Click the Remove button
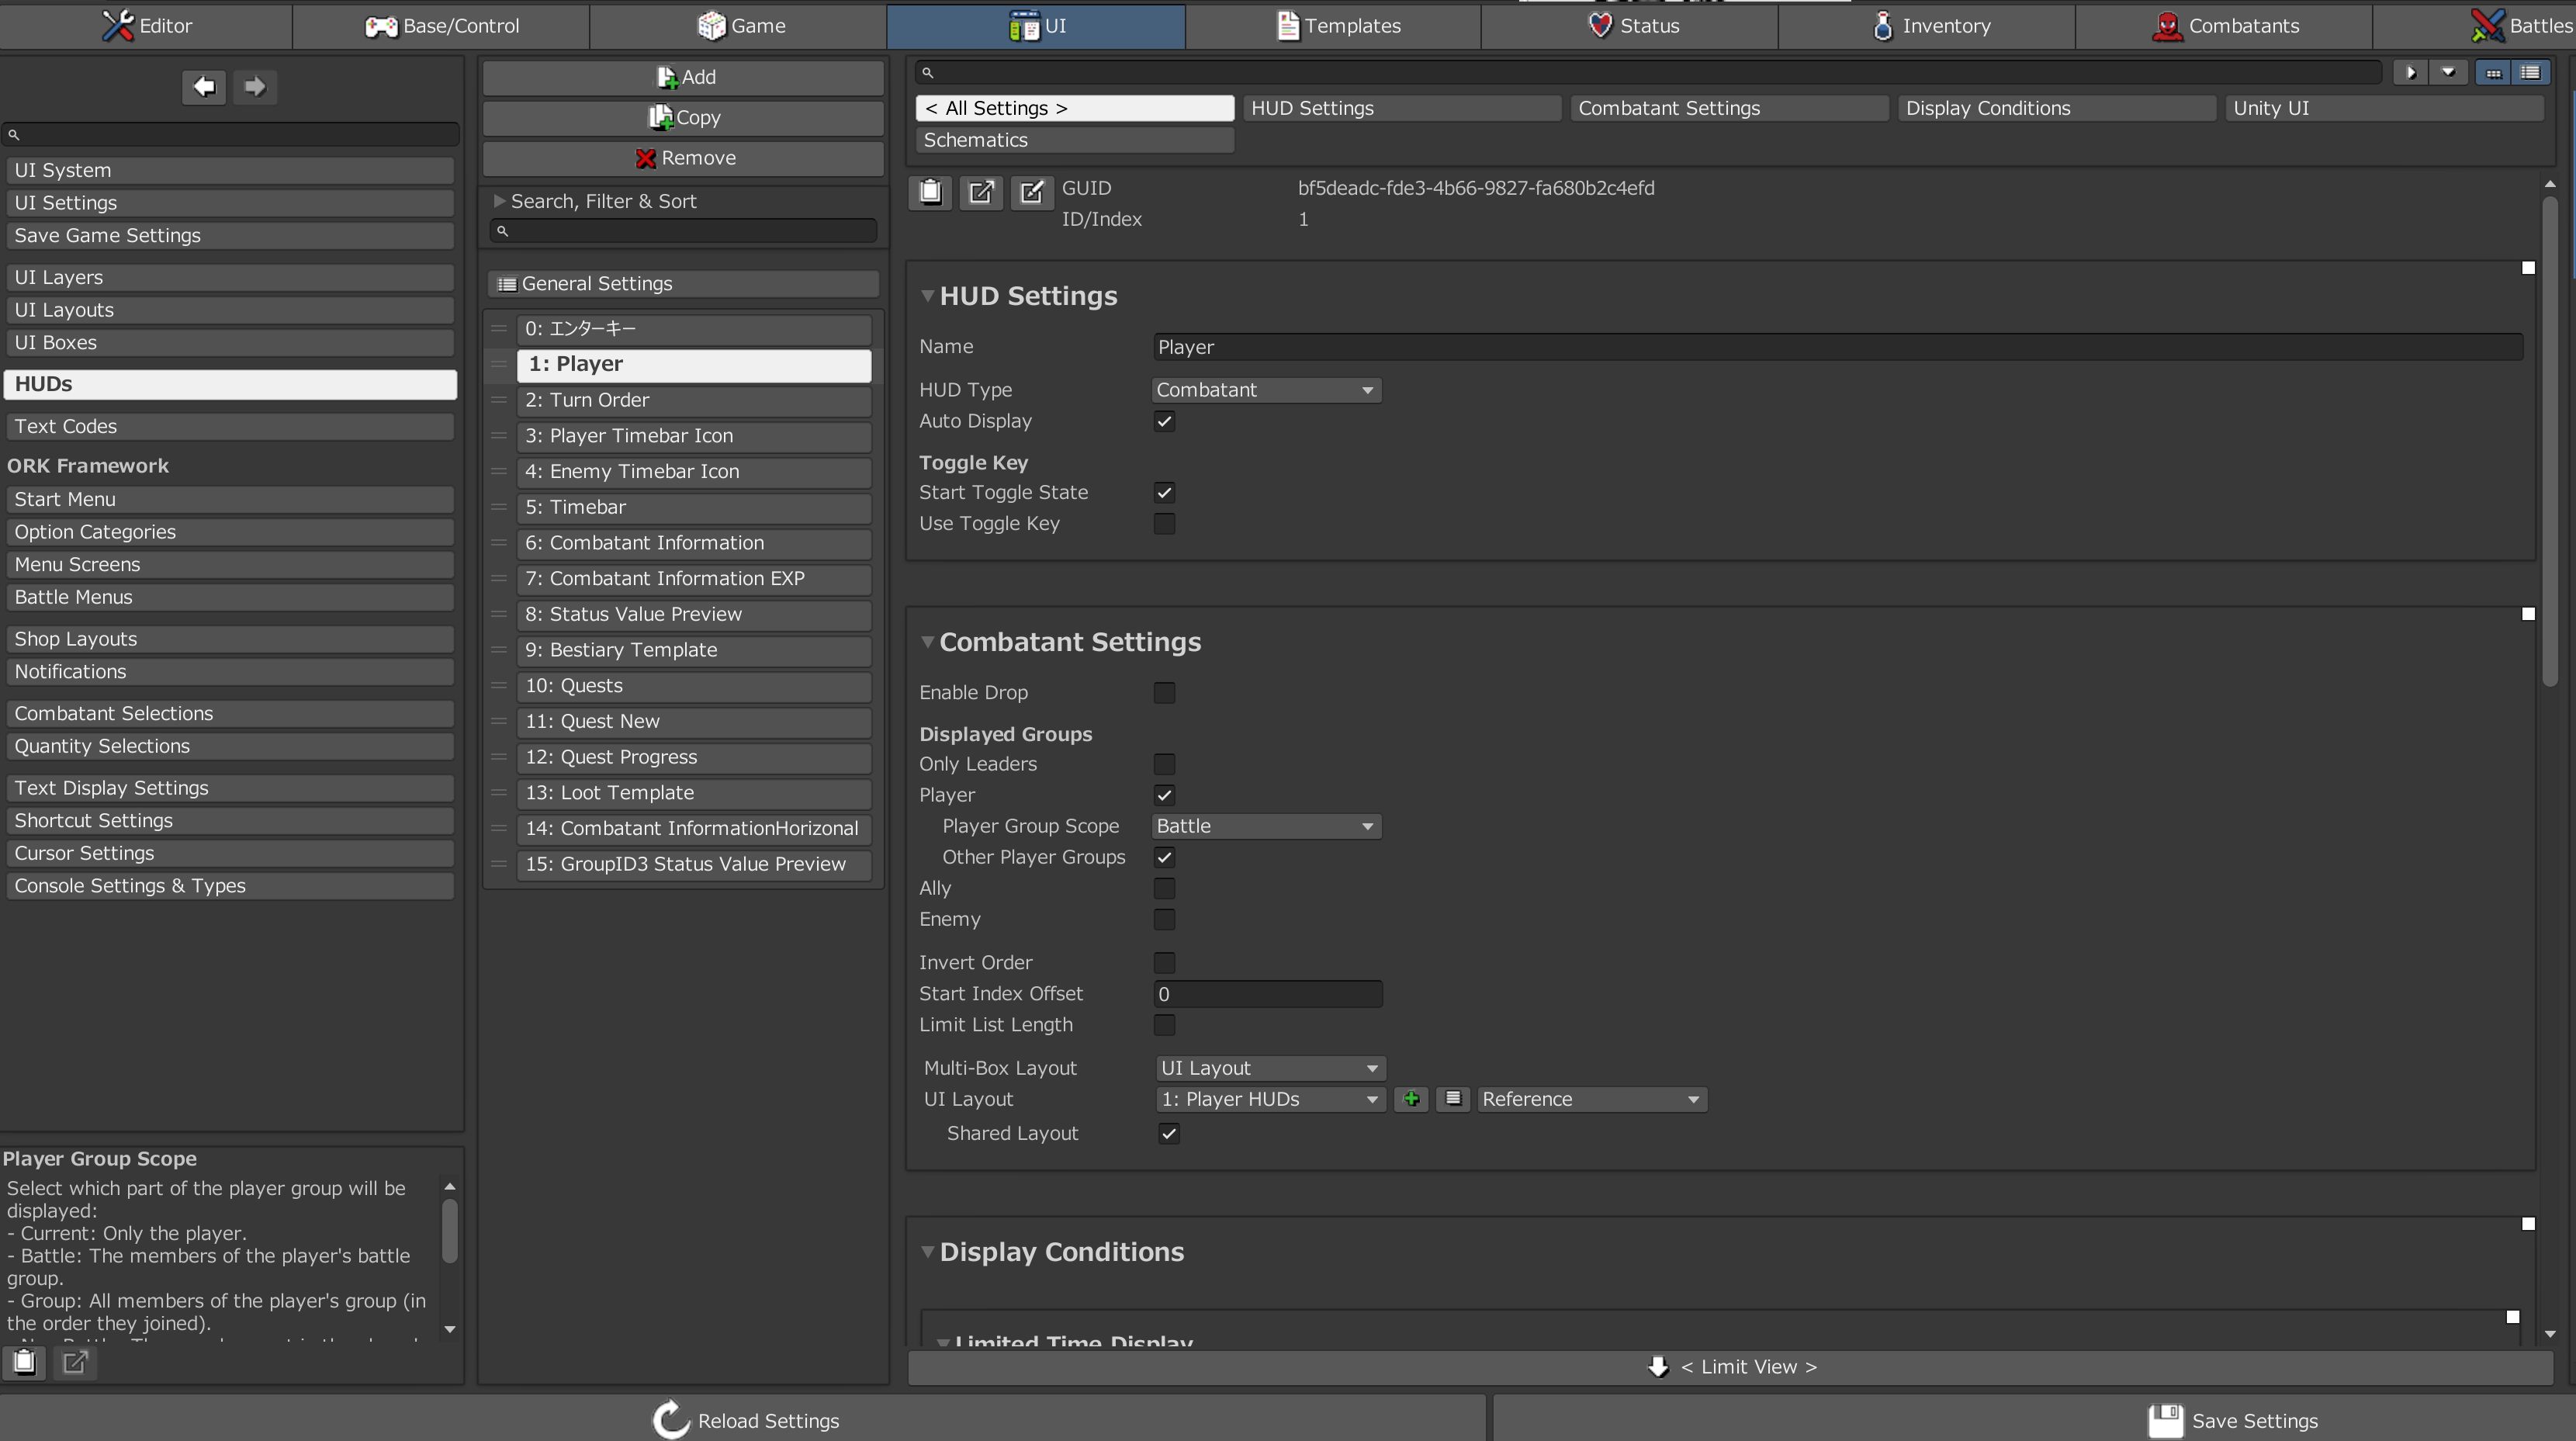2576x1441 pixels. coord(684,158)
